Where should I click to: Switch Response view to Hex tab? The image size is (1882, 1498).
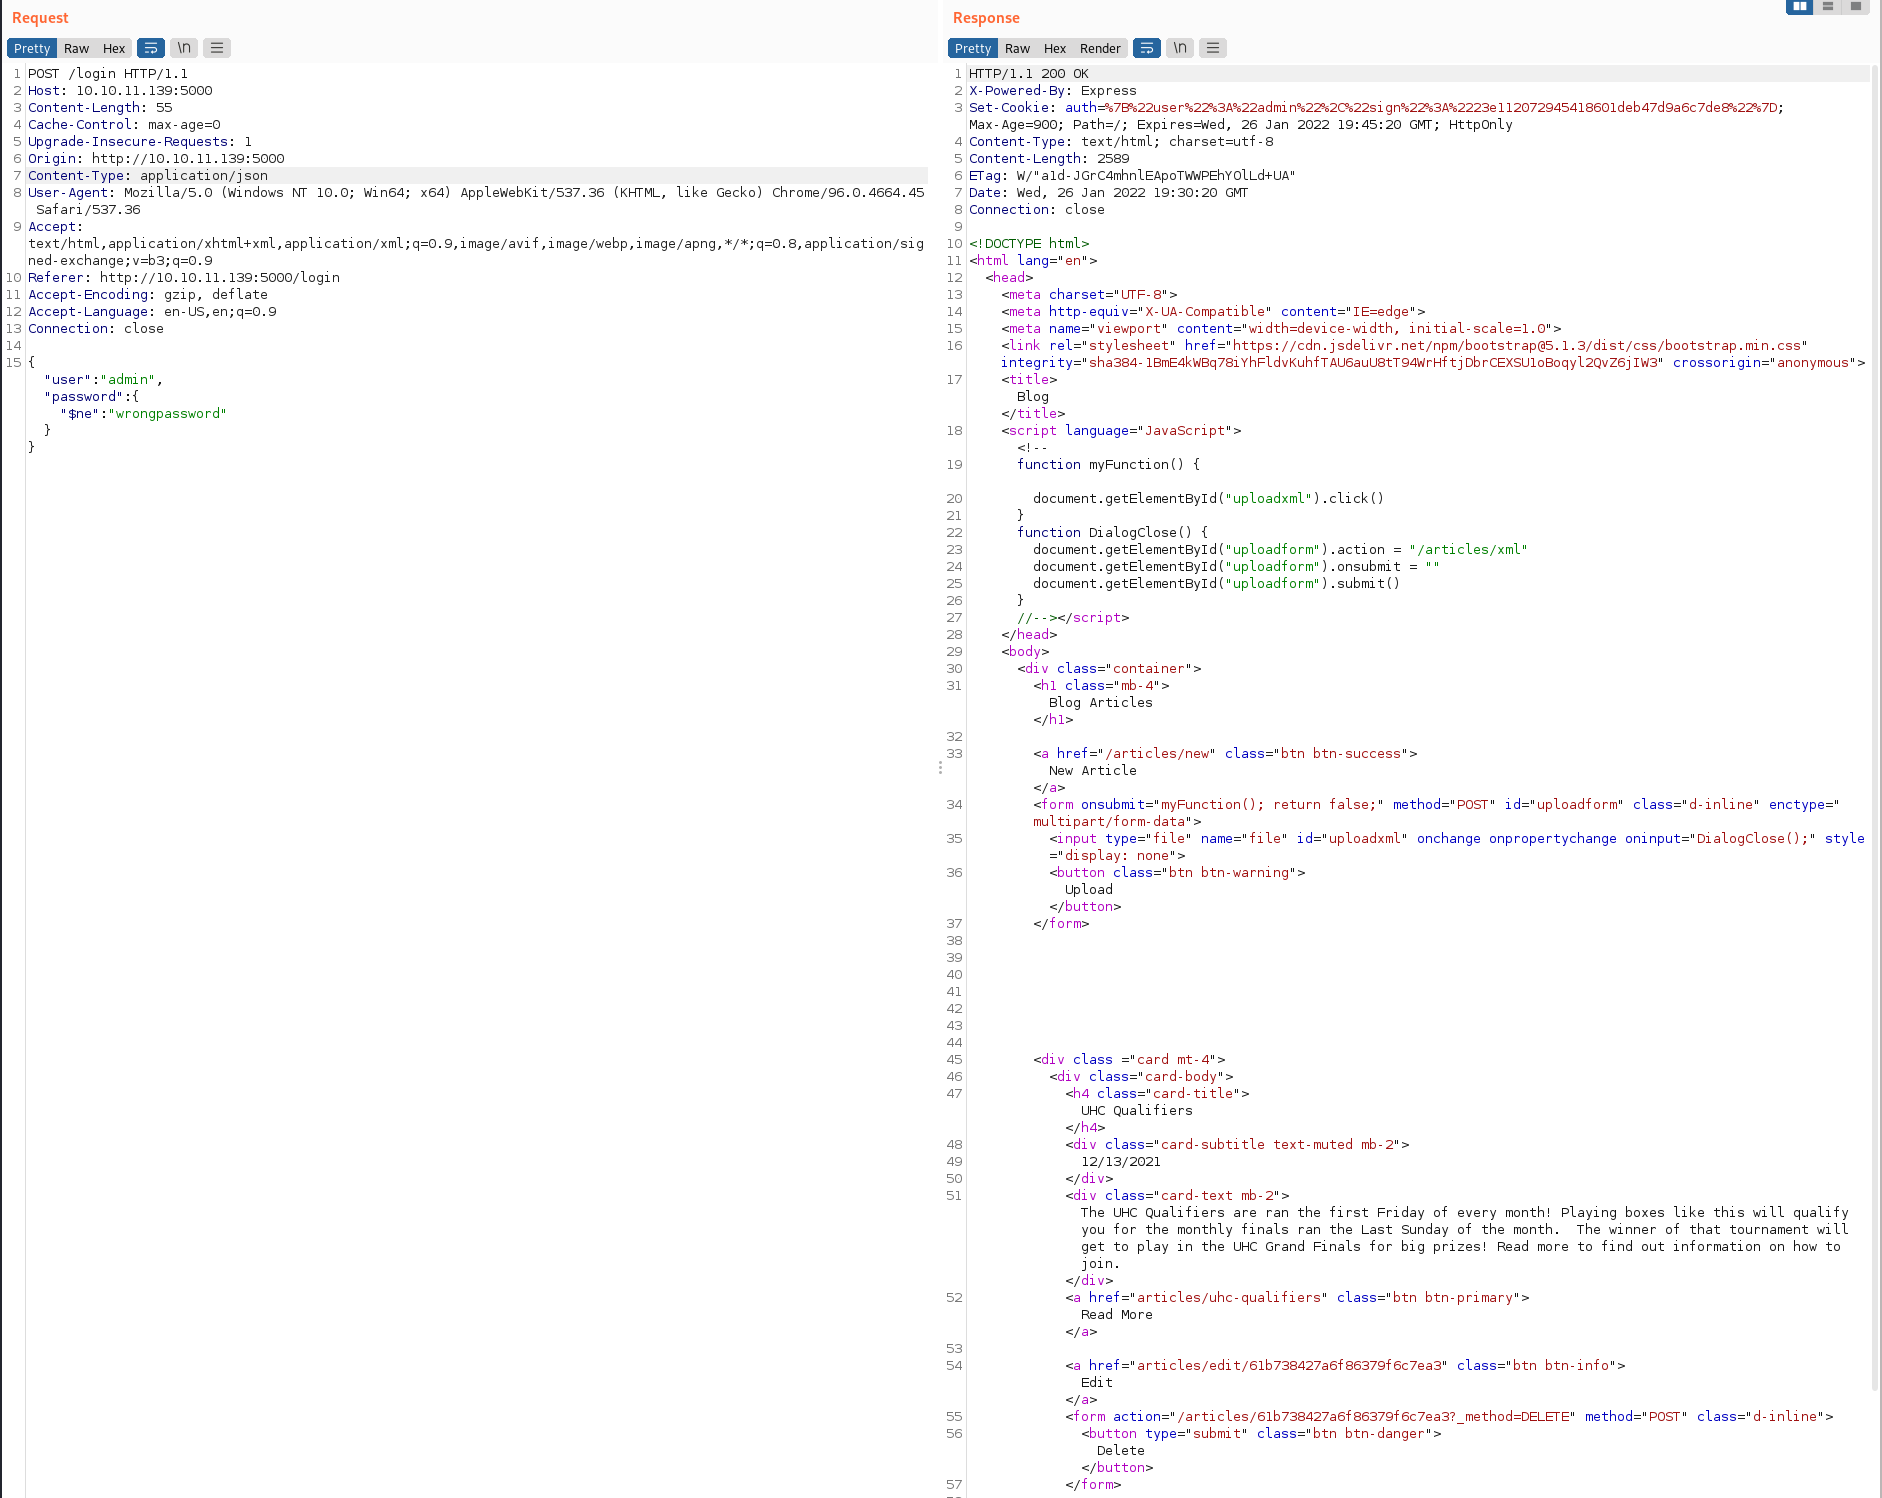[1055, 48]
